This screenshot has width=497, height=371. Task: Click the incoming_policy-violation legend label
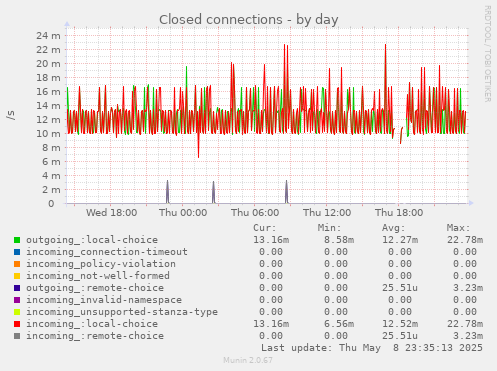coord(101,264)
